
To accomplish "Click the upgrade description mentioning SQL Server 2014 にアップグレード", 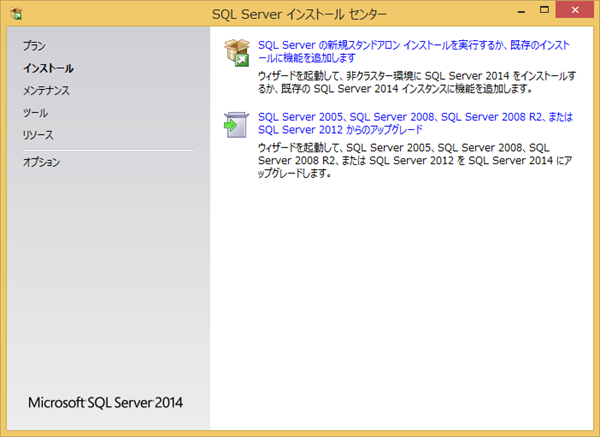I will tap(415, 160).
